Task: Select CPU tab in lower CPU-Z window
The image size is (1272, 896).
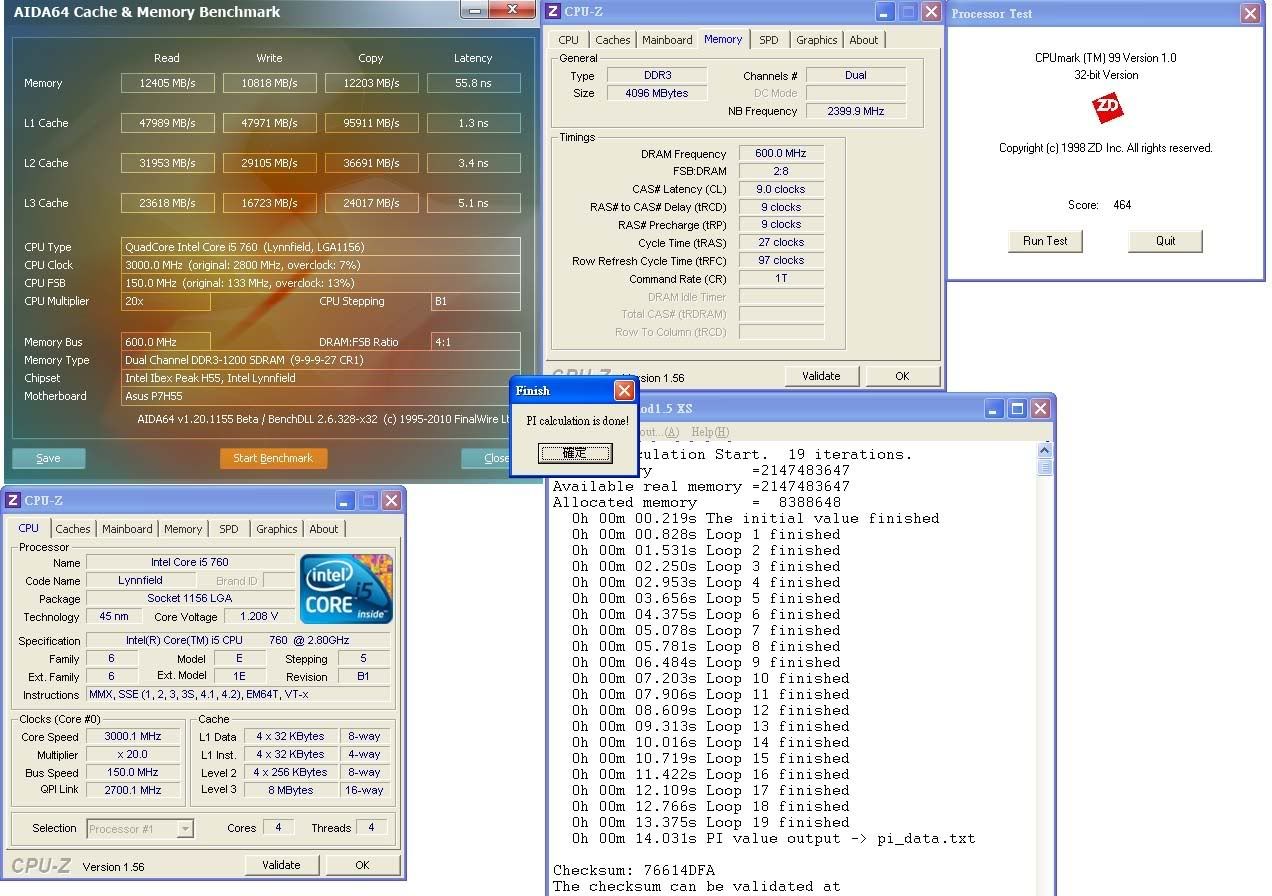Action: click(29, 528)
